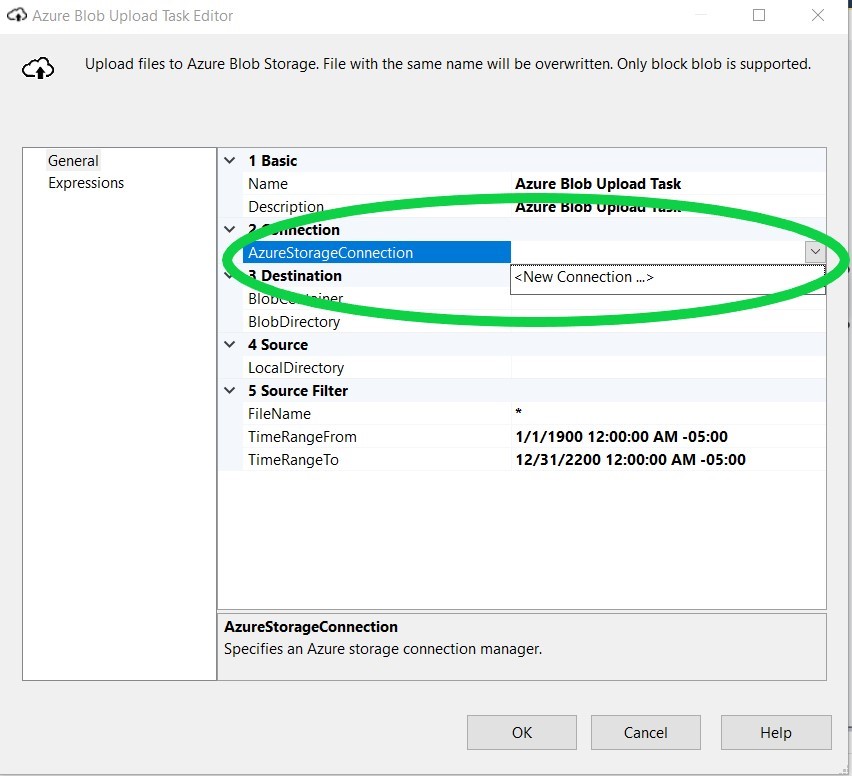Click the Cancel button
The height and width of the screenshot is (776, 852).
[x=646, y=733]
